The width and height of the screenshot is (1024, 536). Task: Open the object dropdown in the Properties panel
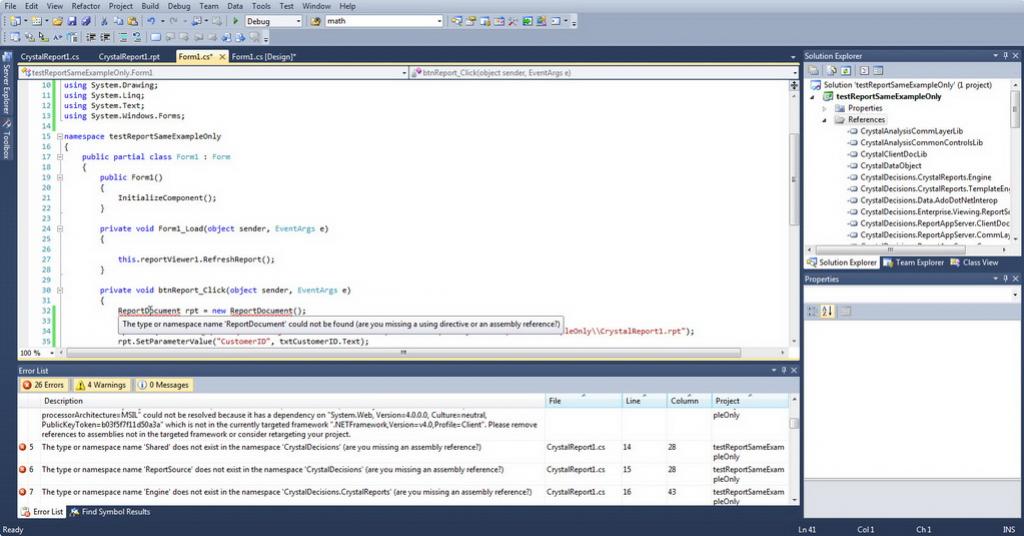[1015, 295]
